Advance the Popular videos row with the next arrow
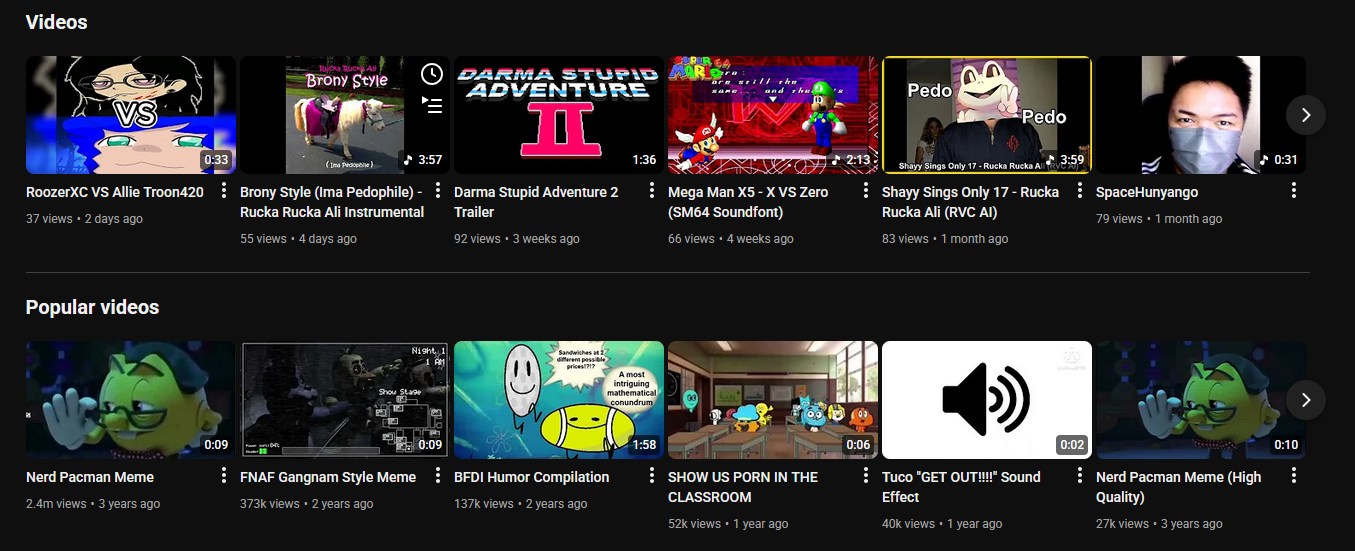Image resolution: width=1355 pixels, height=551 pixels. tap(1305, 400)
